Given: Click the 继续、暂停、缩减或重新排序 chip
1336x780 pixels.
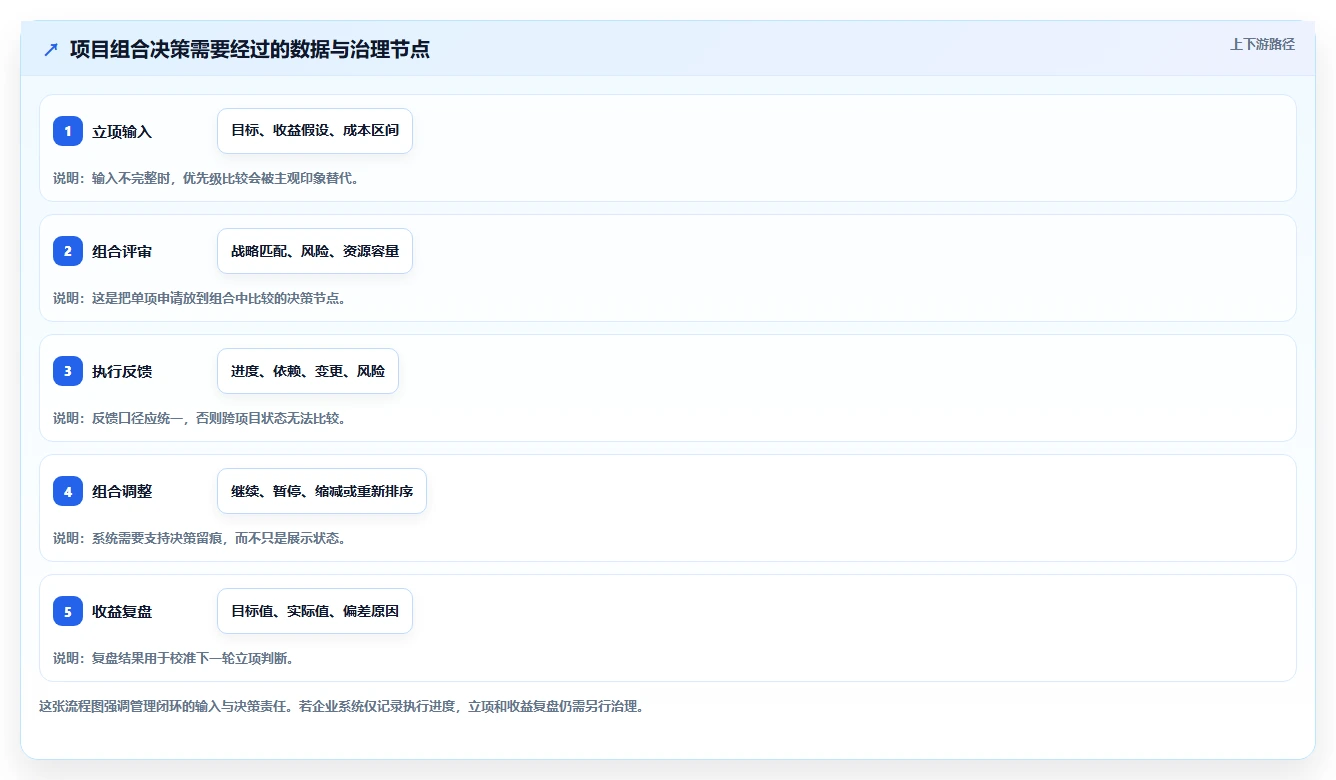Looking at the screenshot, I should click(x=322, y=491).
